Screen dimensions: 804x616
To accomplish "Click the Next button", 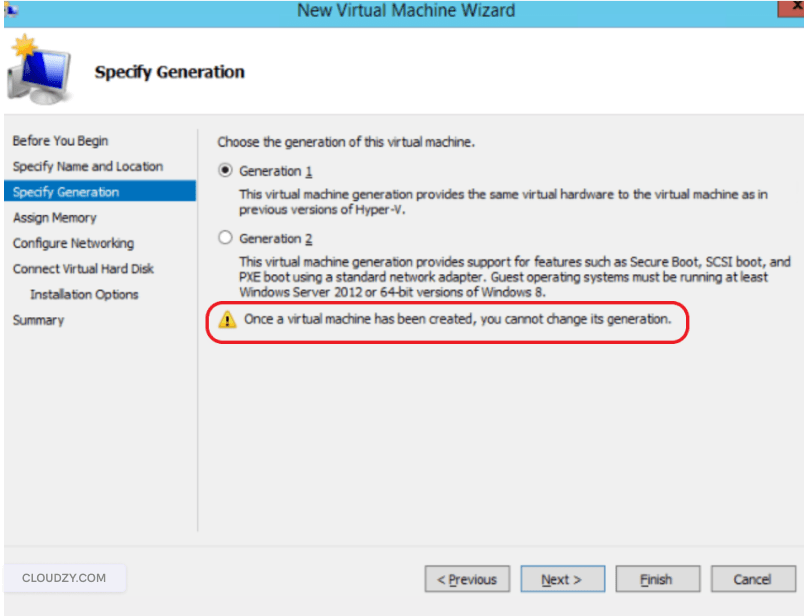I will pyautogui.click(x=562, y=579).
